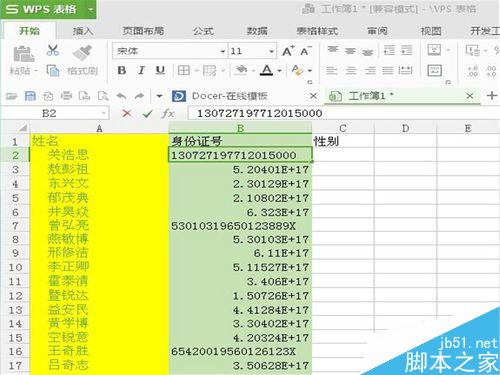The image size is (500, 375).
Task: Expand quick access toolbar dropdown
Action: pyautogui.click(x=159, y=96)
